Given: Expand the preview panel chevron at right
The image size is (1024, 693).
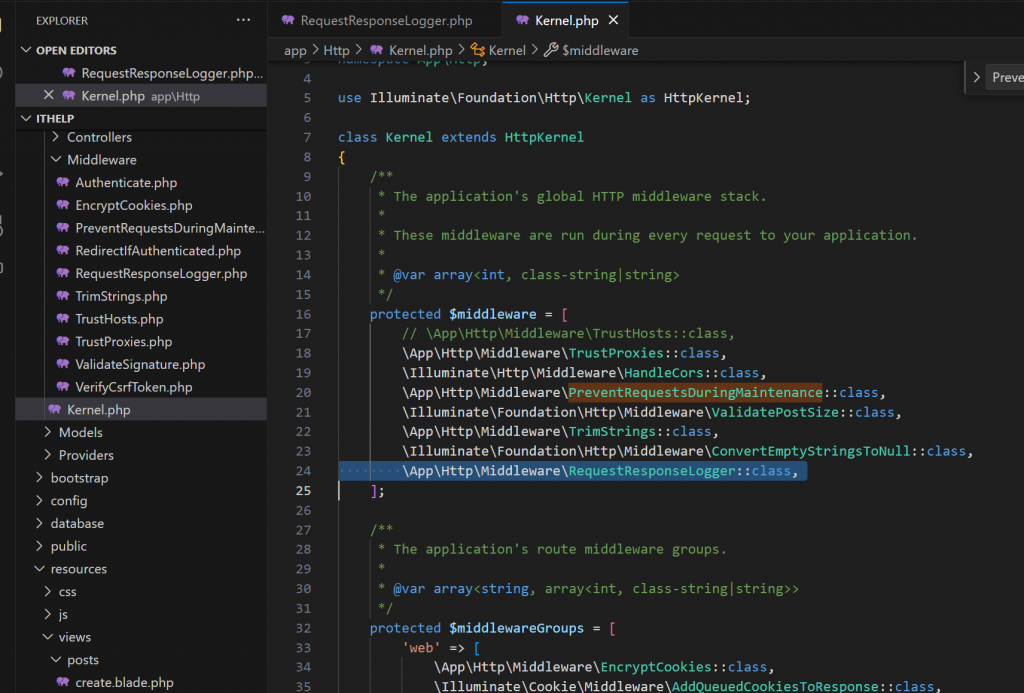Looking at the screenshot, I should coord(977,77).
